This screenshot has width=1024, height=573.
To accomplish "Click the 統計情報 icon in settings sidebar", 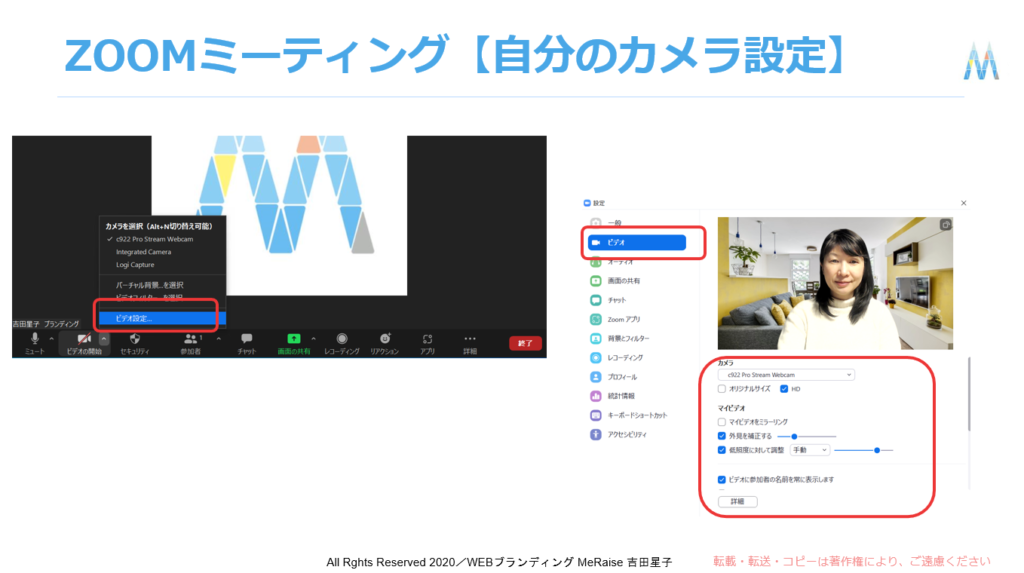I will (596, 396).
